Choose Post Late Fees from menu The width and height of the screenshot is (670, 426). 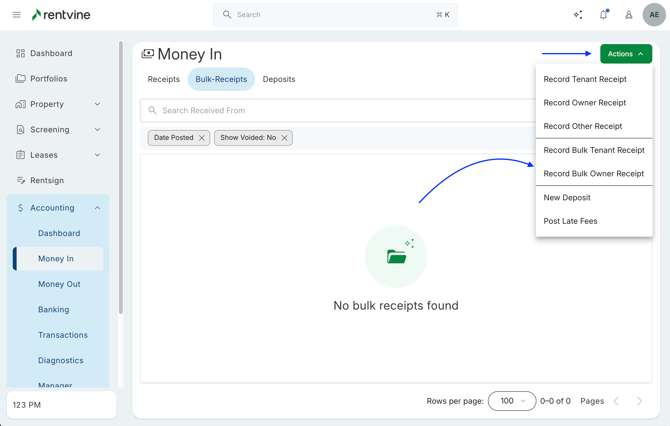point(571,221)
